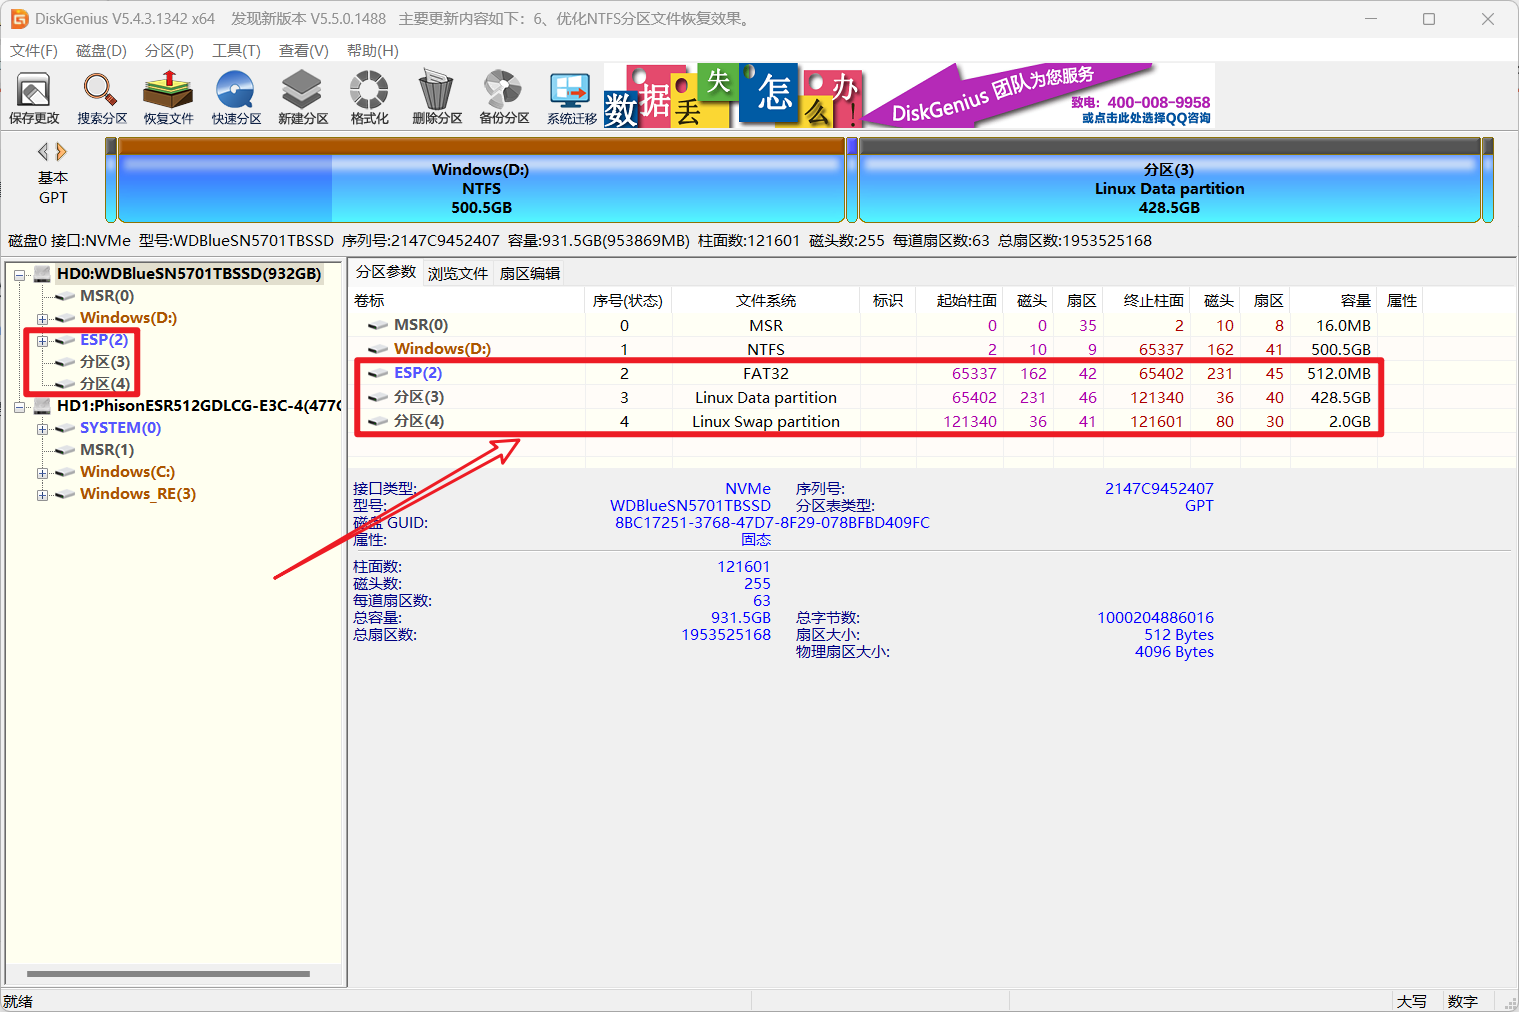Switch to the 浏览文件 tab
This screenshot has height=1012, width=1519.
(457, 271)
